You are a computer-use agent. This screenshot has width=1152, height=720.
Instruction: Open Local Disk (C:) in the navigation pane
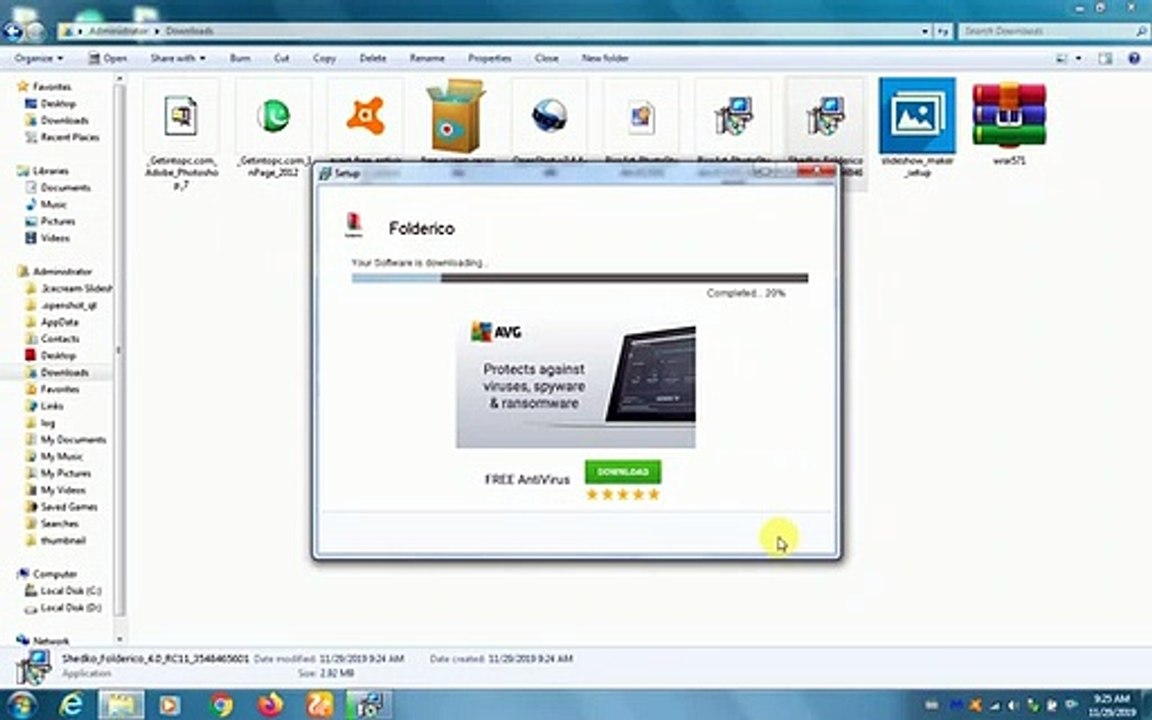[x=63, y=591]
